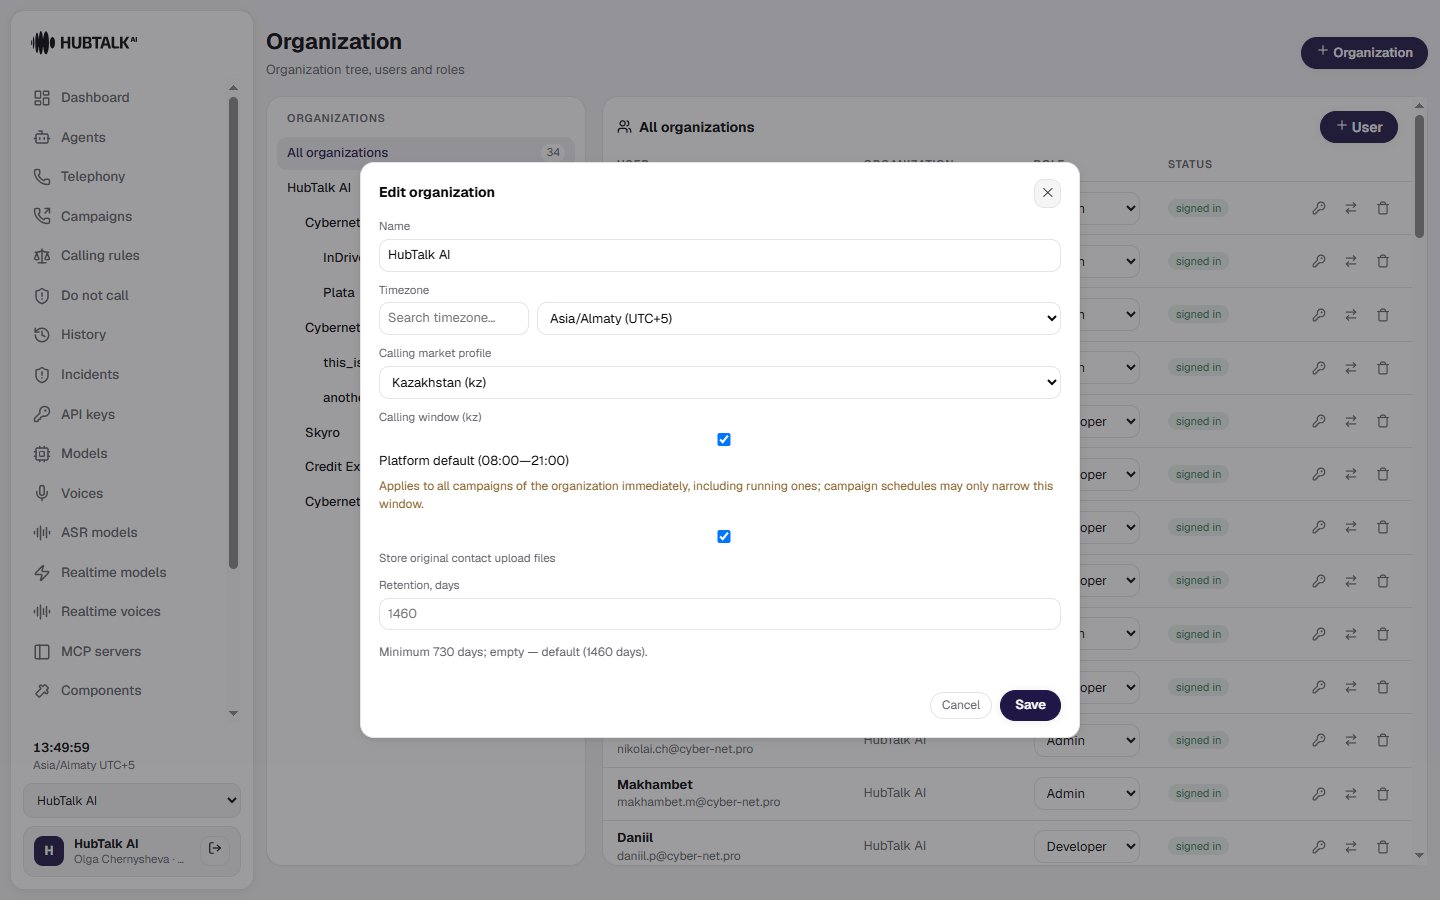This screenshot has height=900, width=1440.
Task: Select All organizations in the tree
Action: pos(425,152)
